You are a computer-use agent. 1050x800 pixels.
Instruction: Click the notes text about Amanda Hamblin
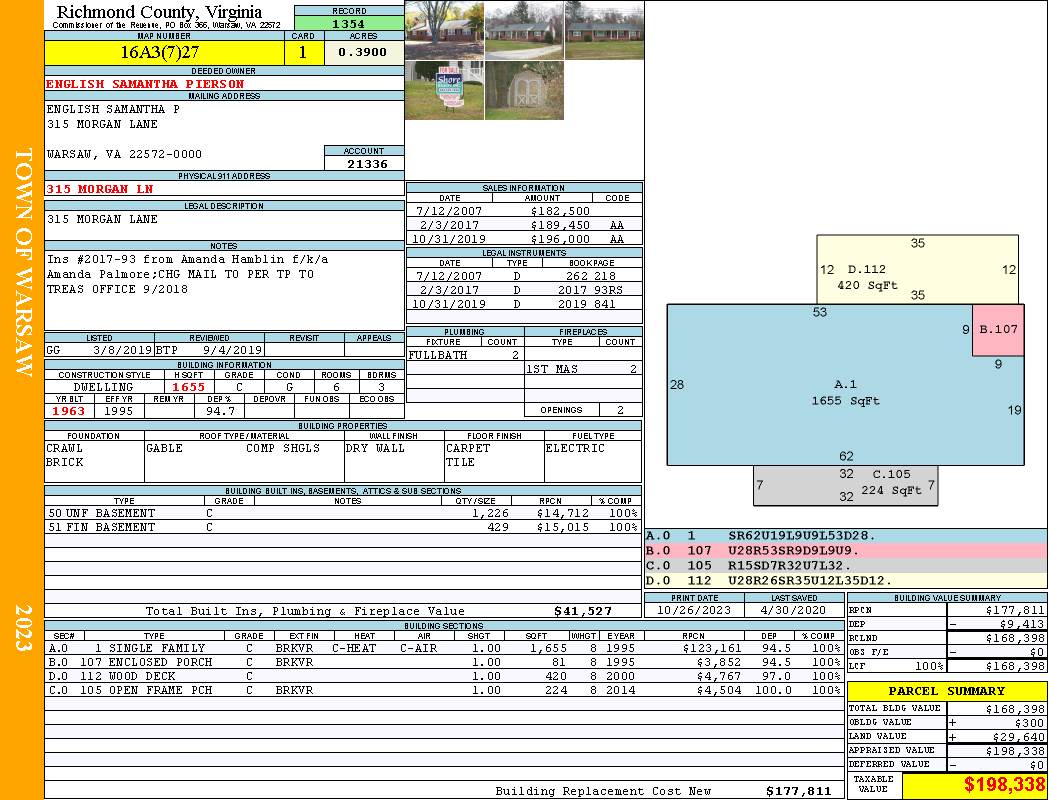(x=188, y=274)
